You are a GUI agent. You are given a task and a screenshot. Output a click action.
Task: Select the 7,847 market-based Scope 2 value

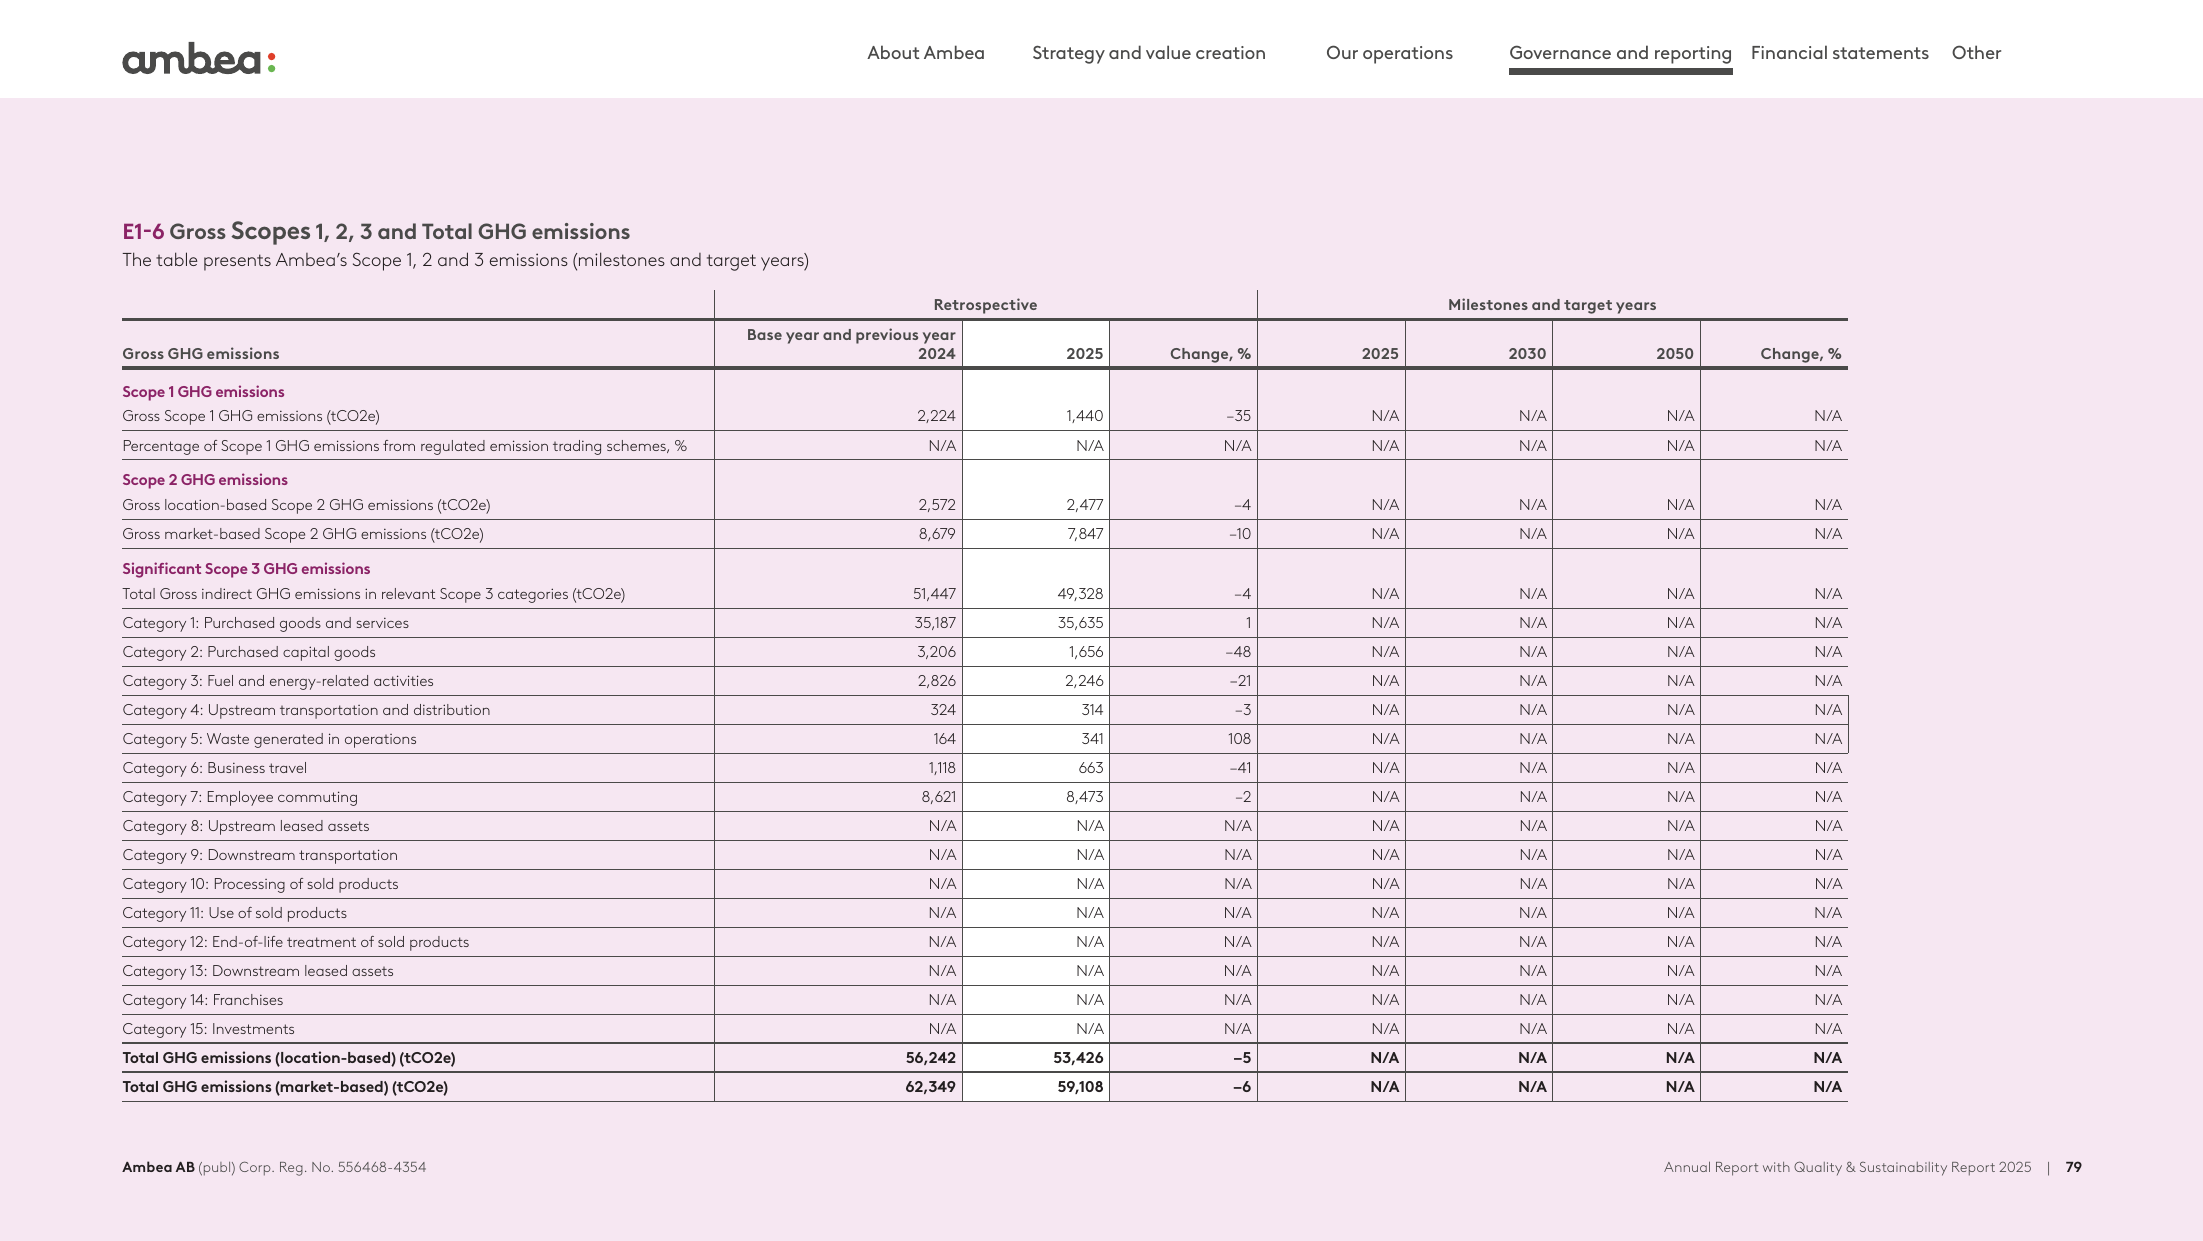(x=1084, y=534)
